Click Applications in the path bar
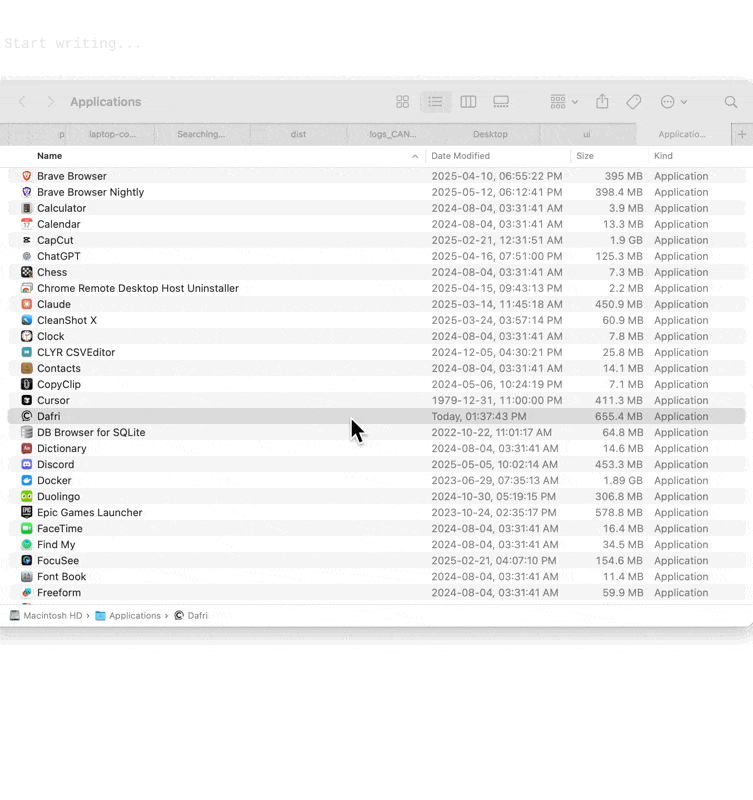This screenshot has height=800, width=753. [x=128, y=616]
